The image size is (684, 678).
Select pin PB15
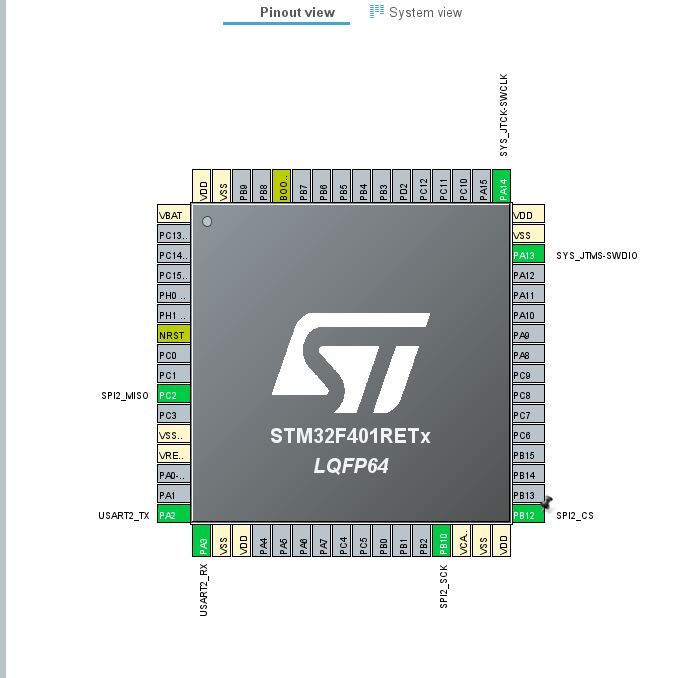click(528, 455)
